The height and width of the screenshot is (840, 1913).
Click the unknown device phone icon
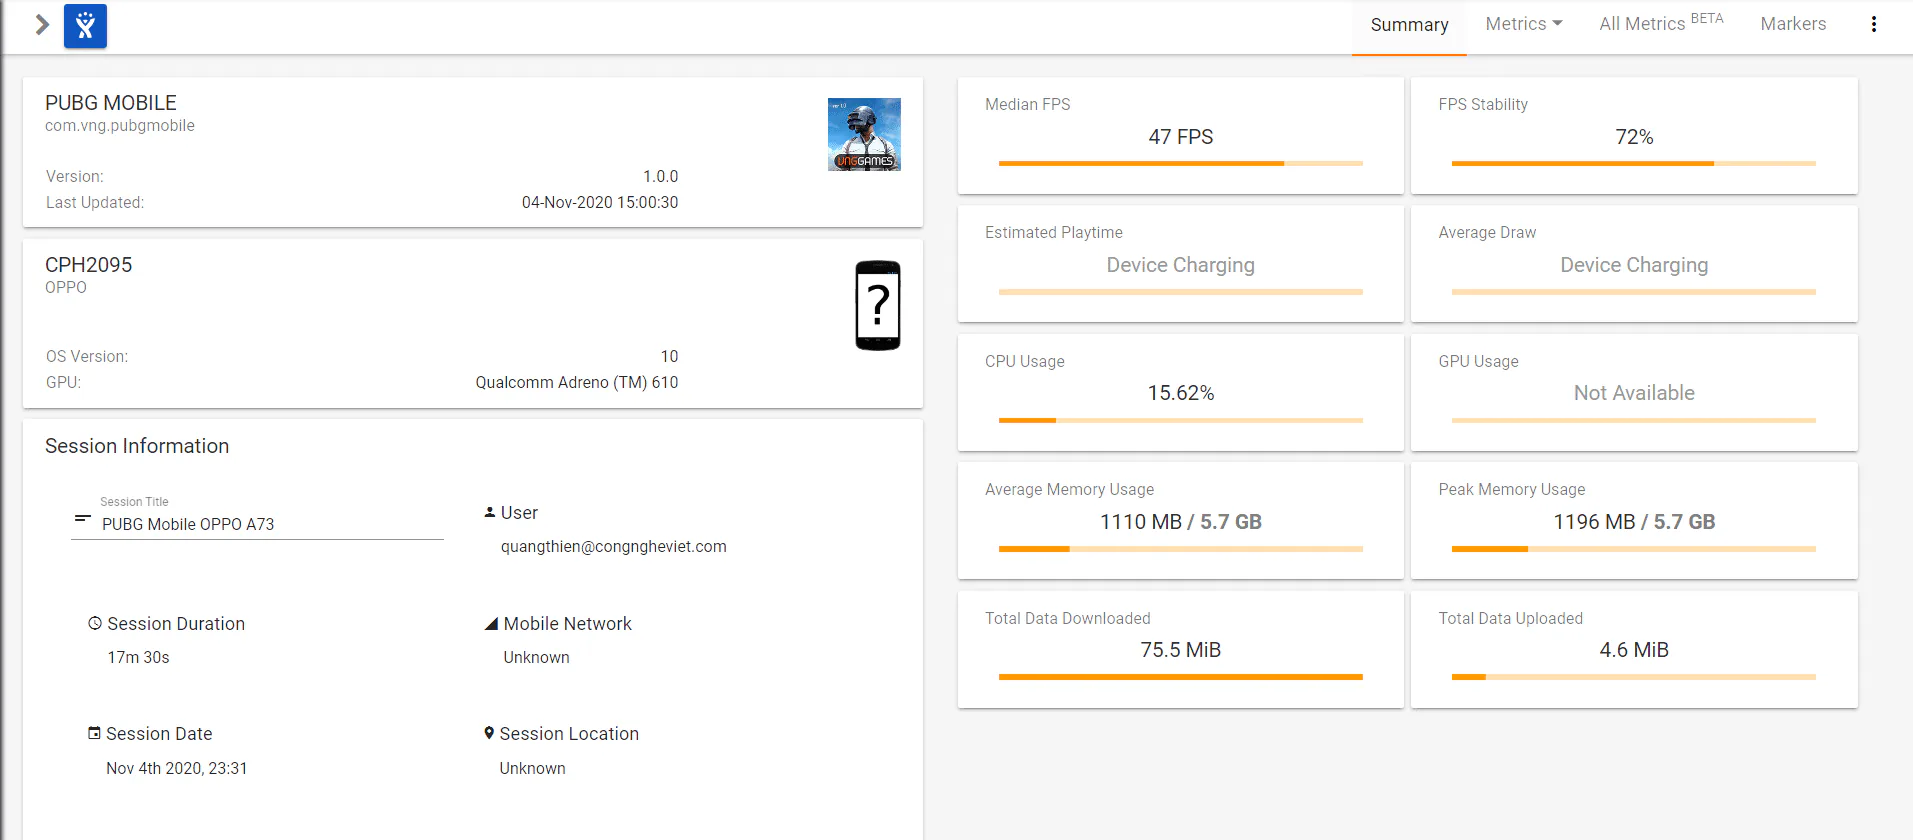point(878,305)
